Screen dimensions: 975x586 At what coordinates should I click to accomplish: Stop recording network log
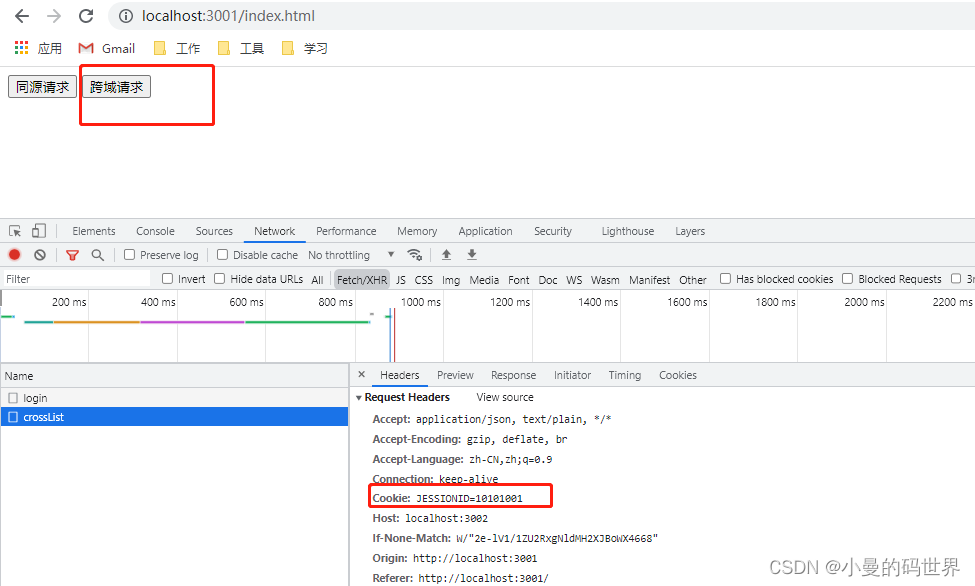[15, 255]
